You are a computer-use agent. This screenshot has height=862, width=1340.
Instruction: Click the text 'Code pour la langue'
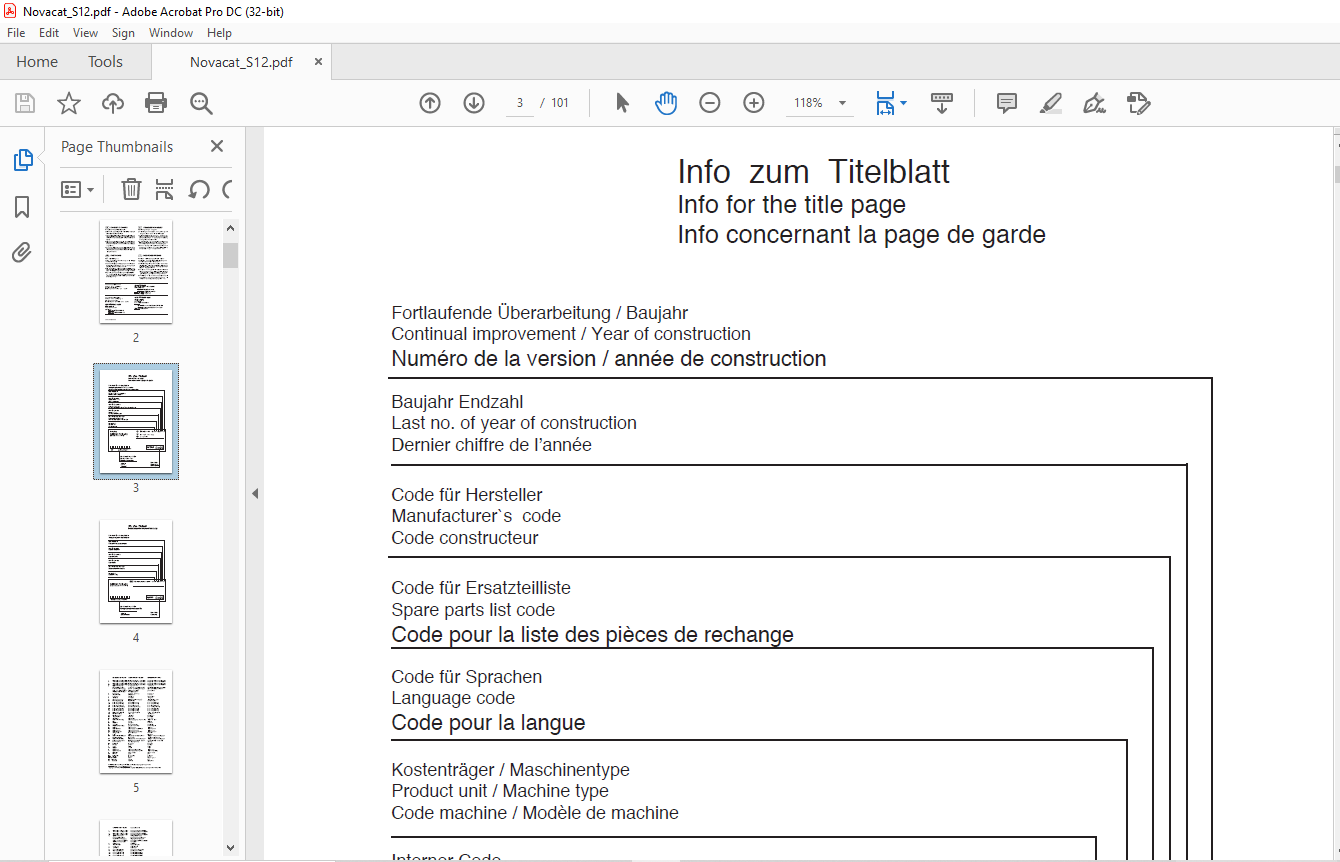coord(488,723)
